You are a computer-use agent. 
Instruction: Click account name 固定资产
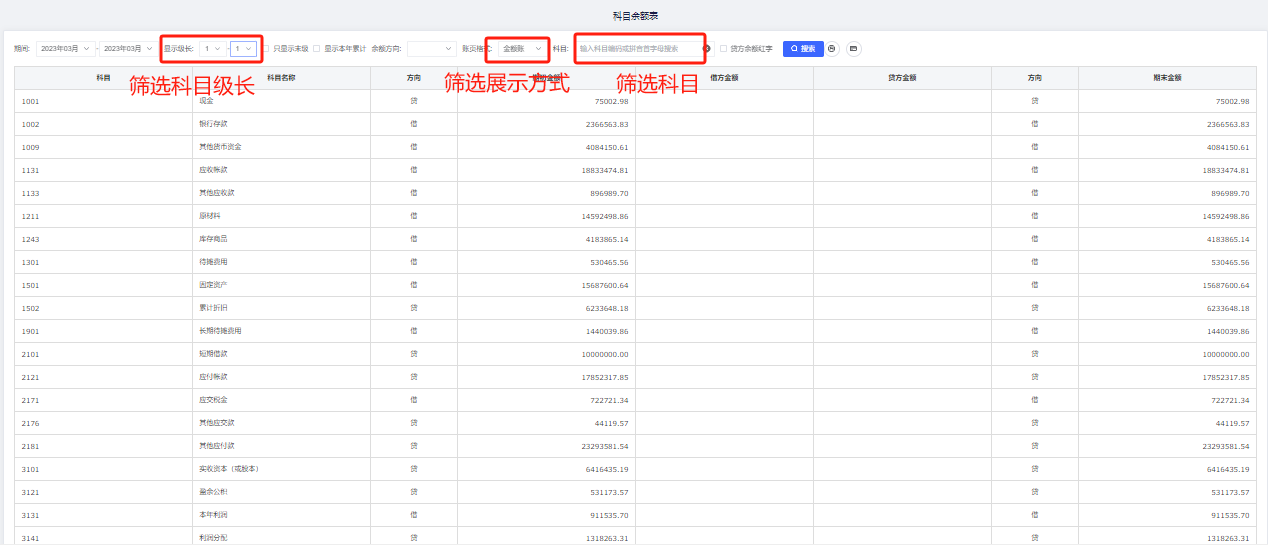(x=213, y=285)
